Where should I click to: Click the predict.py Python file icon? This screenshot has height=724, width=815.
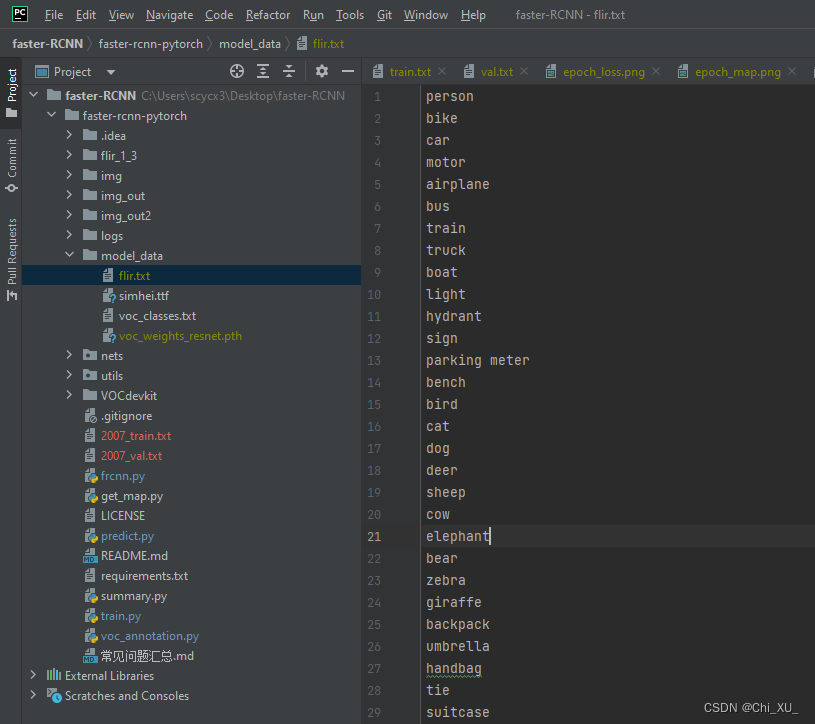tap(91, 536)
